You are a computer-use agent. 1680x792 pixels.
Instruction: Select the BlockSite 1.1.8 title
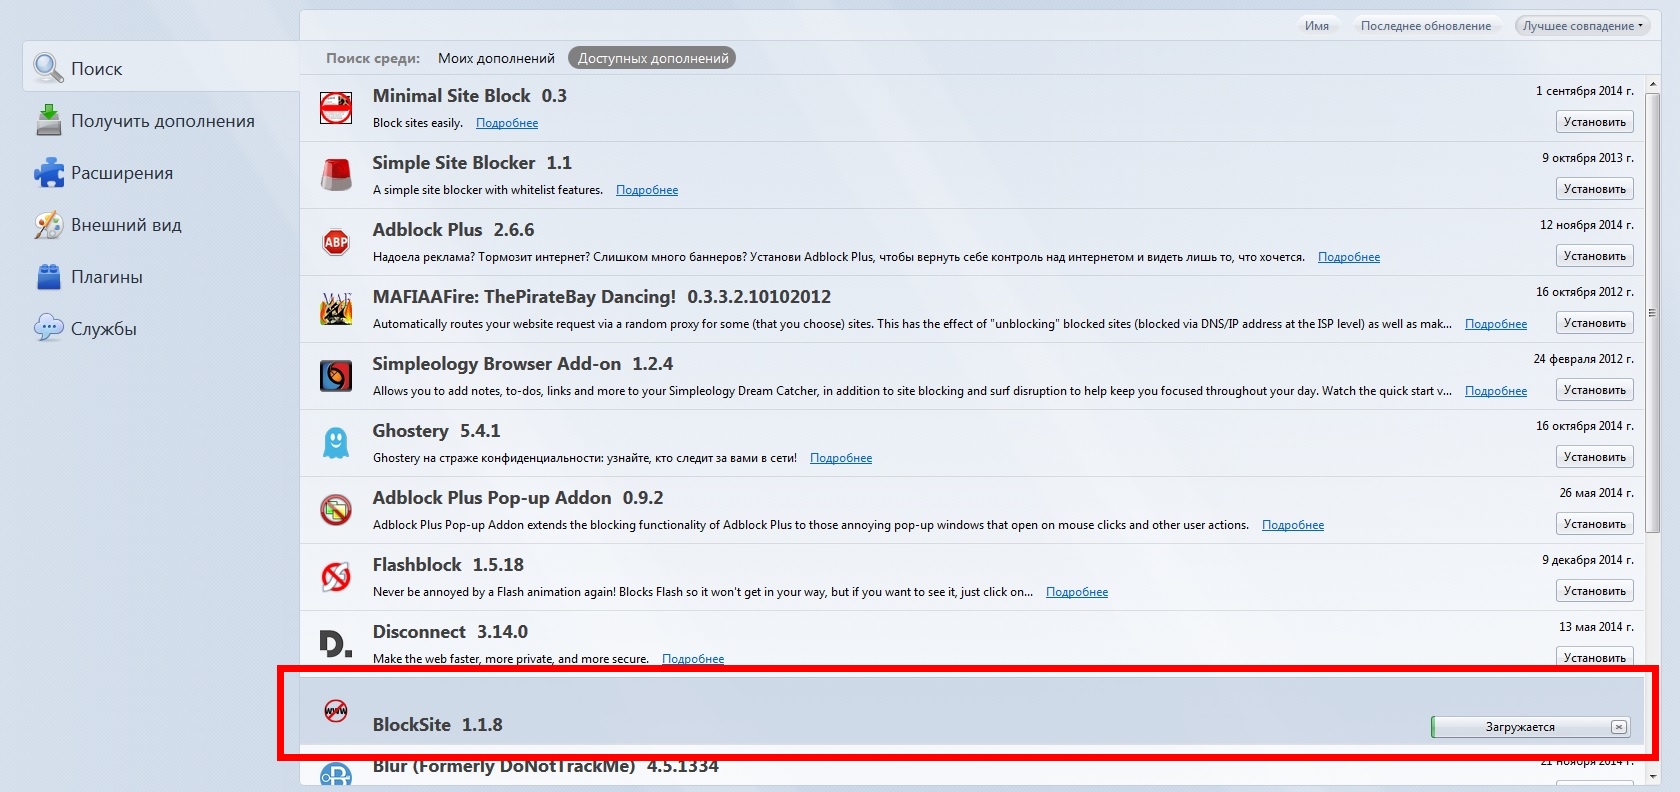(437, 725)
